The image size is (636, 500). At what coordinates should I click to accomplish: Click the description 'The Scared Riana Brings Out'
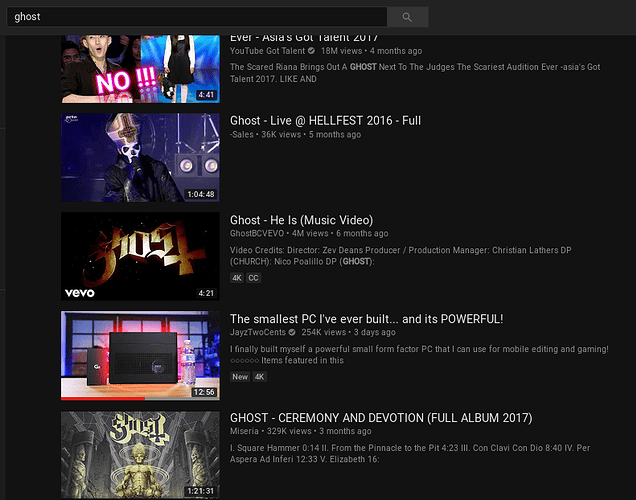[x=415, y=73]
